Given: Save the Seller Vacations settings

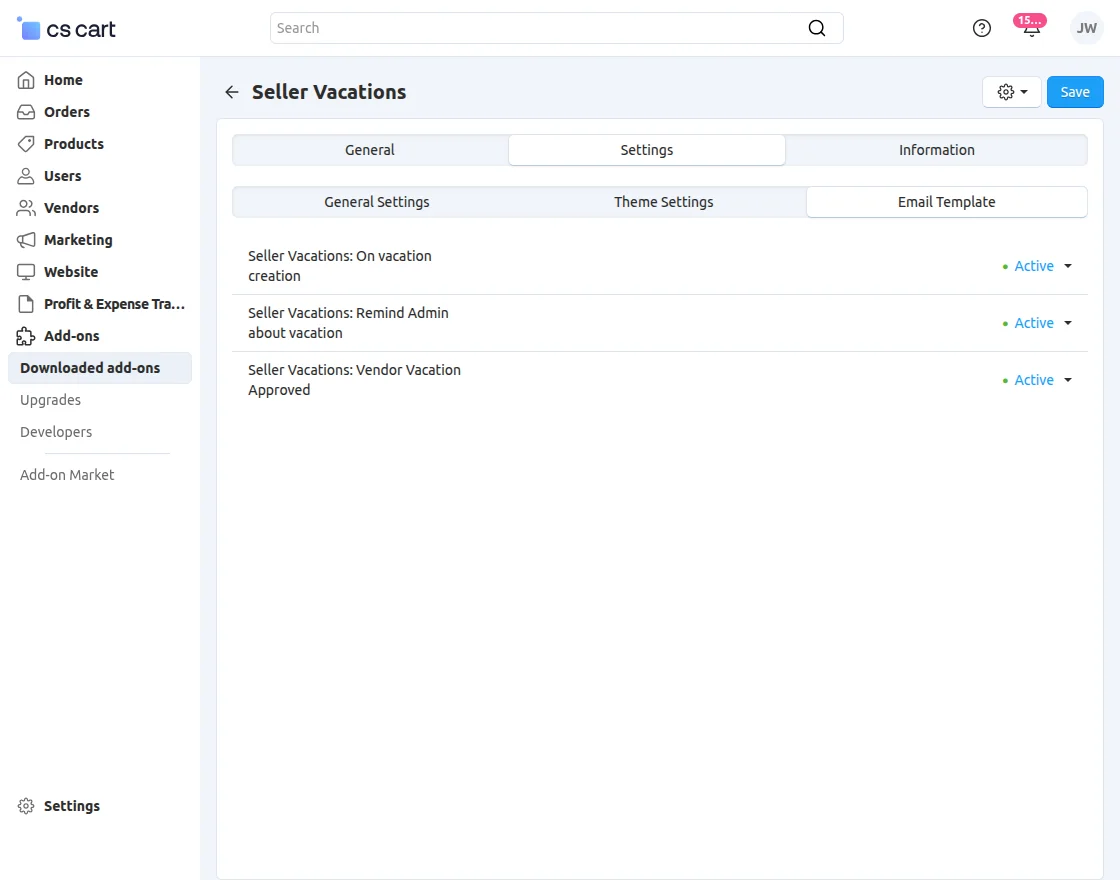Looking at the screenshot, I should [x=1075, y=91].
